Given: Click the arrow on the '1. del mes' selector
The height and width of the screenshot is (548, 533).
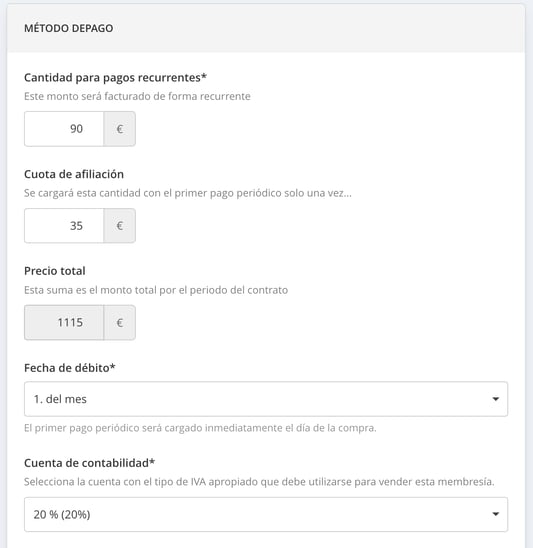Looking at the screenshot, I should [x=495, y=399].
